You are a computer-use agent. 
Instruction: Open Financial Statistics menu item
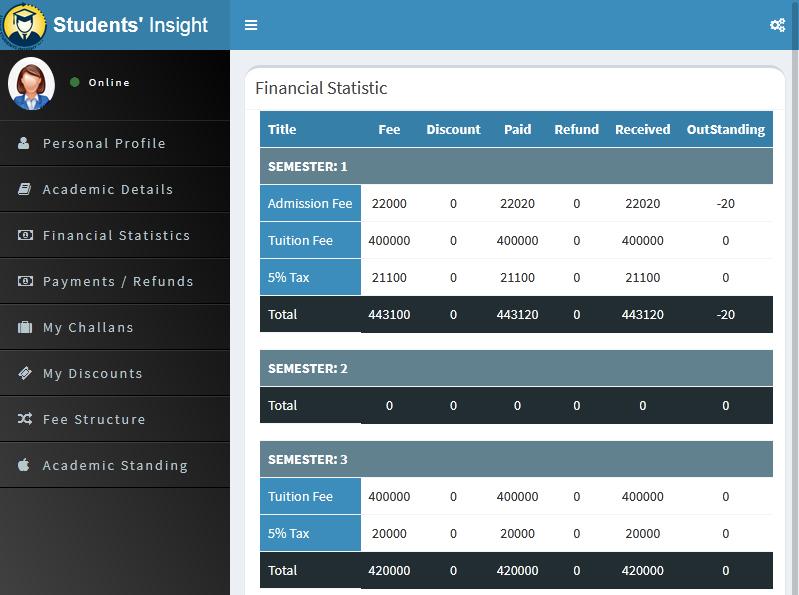[115, 235]
